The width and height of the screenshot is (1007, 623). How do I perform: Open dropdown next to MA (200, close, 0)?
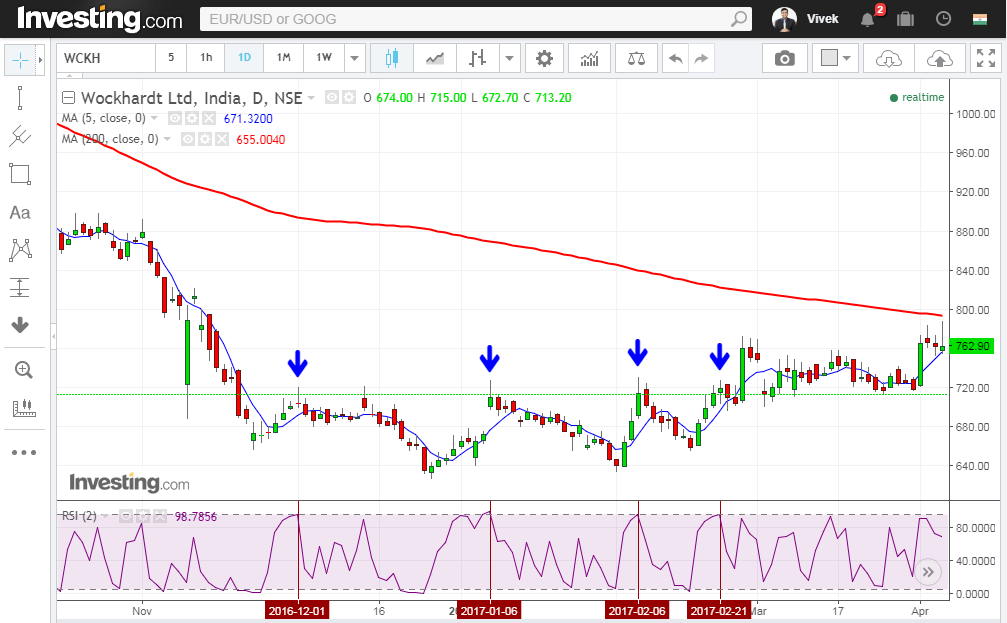pos(167,139)
